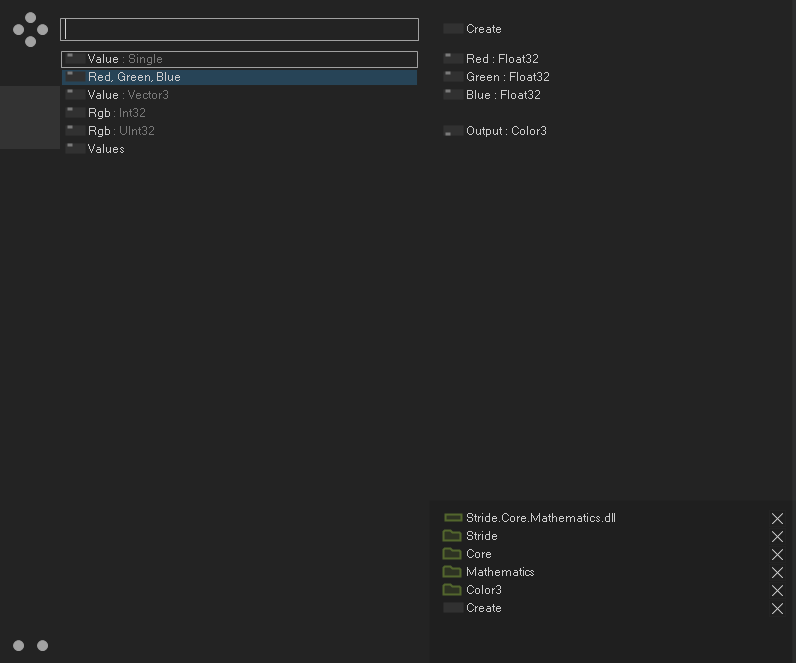The width and height of the screenshot is (796, 663).
Task: Select the 'Value : Single' entry
Action: pos(240,59)
